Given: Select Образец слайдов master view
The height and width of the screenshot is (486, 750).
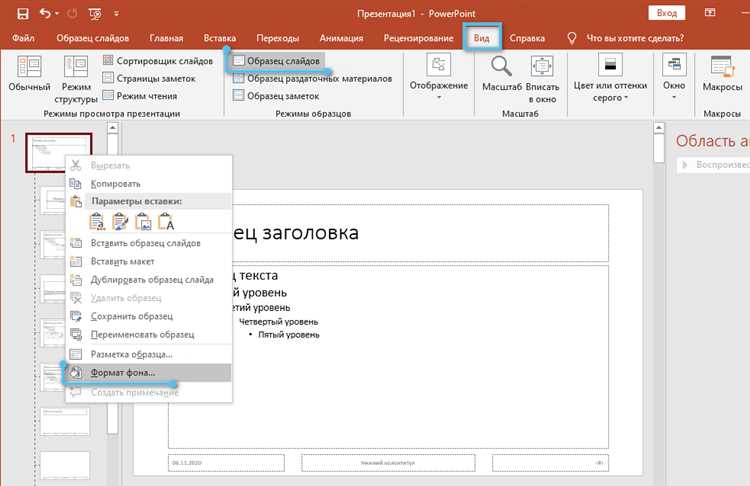Looking at the screenshot, I should (277, 61).
